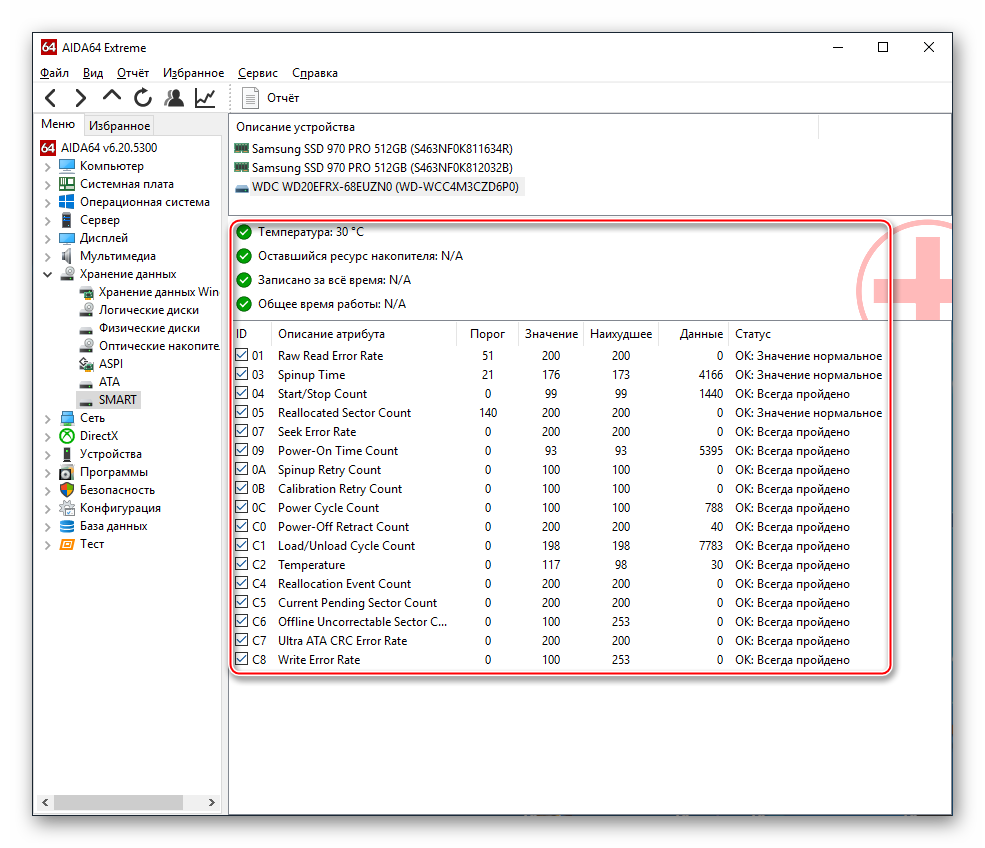Screen dimensions: 985x848
Task: Select first Samsung SSD 970 PRO device
Action: (380, 148)
